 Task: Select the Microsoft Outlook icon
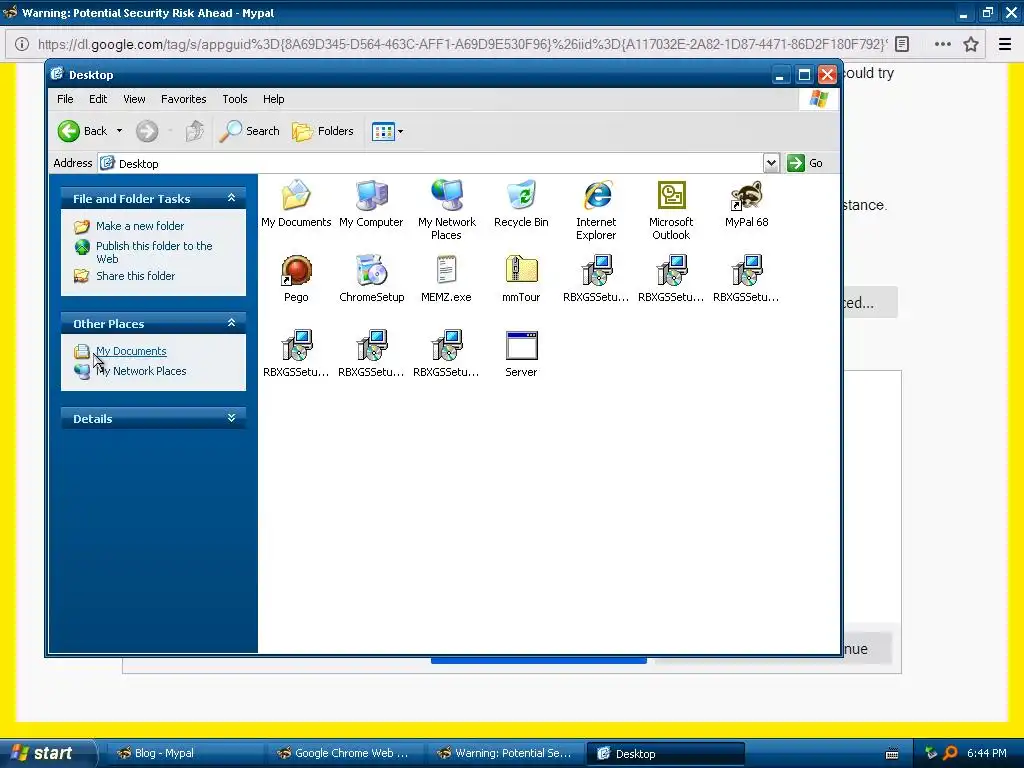pyautogui.click(x=671, y=210)
